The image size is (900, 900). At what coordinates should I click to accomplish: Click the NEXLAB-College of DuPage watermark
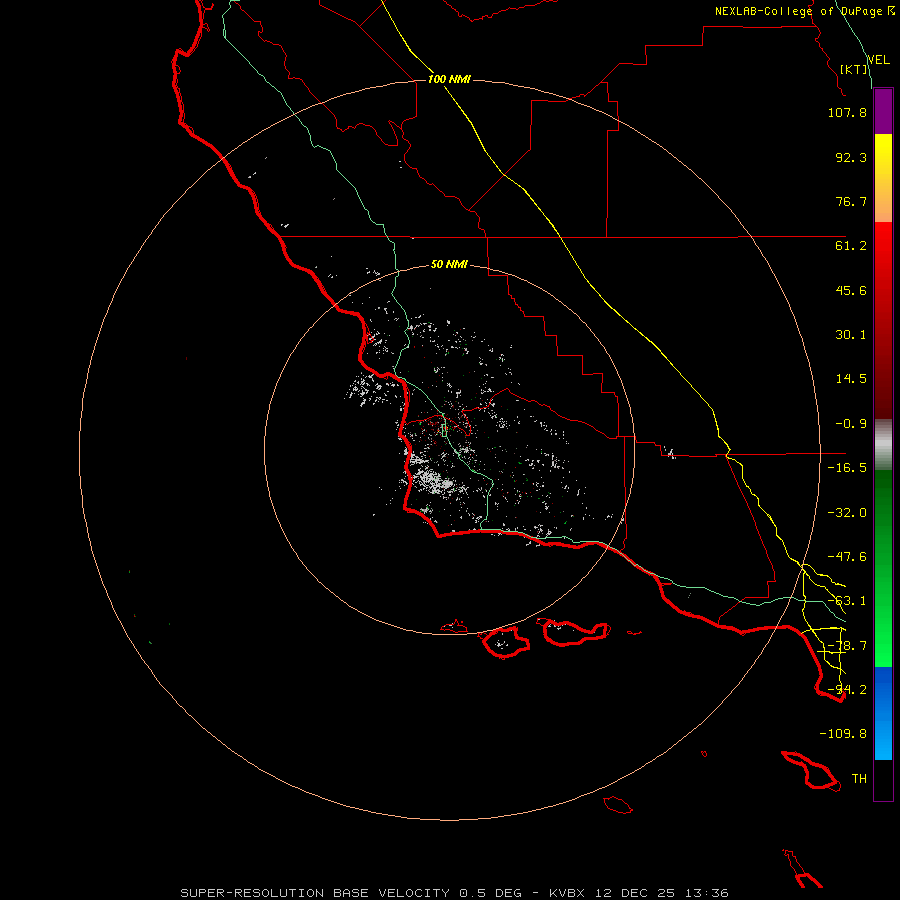pyautogui.click(x=804, y=11)
